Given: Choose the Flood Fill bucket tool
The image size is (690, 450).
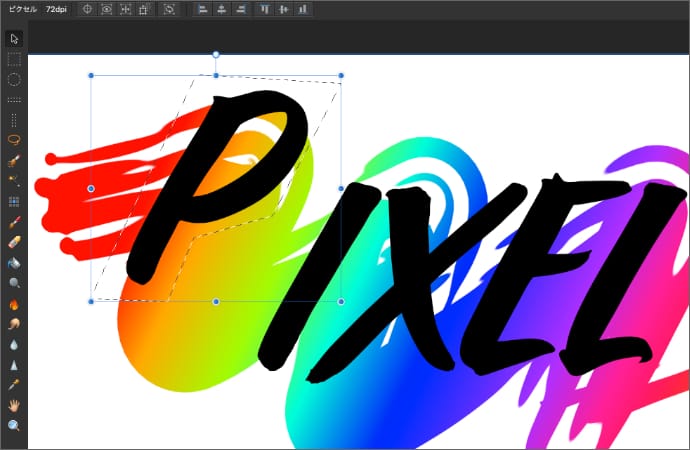Looking at the screenshot, I should click(x=14, y=263).
